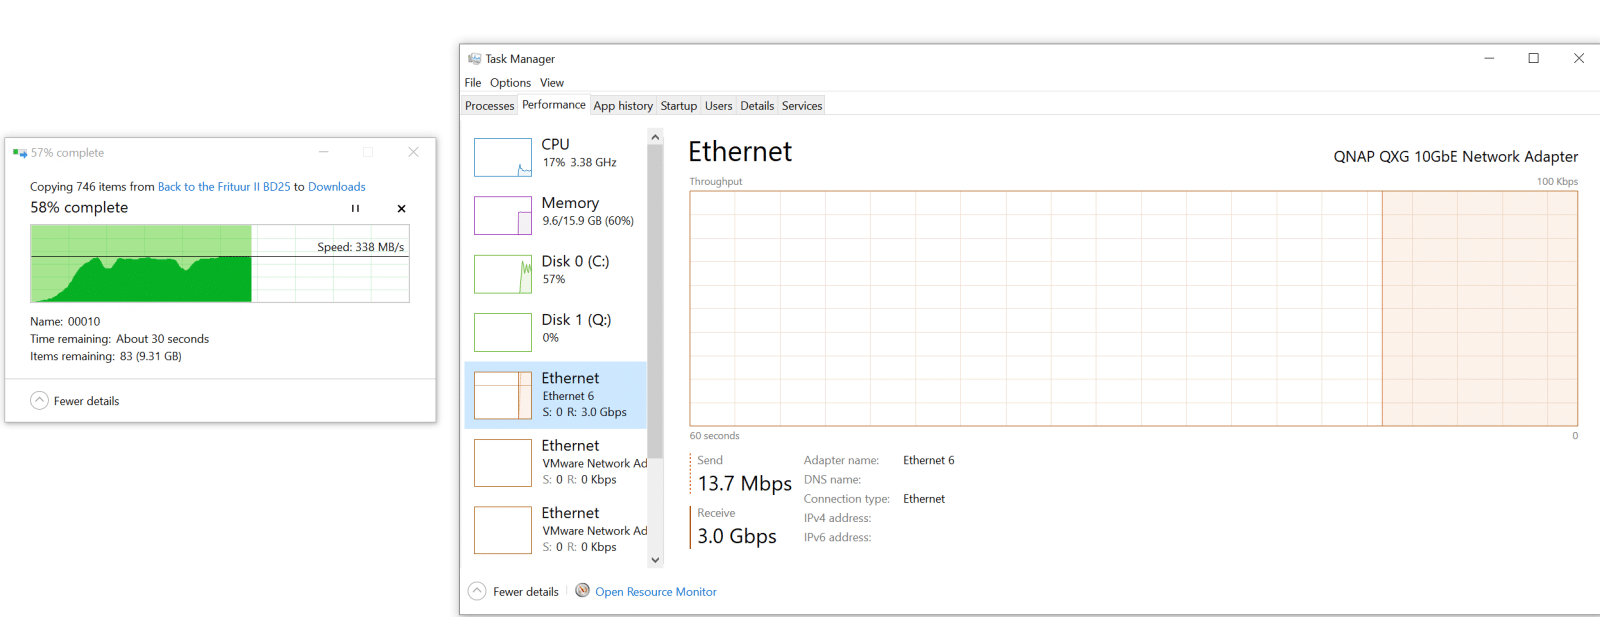Screen dimensions: 1600x617
Task: Click the copy speed progress graph
Action: click(220, 264)
